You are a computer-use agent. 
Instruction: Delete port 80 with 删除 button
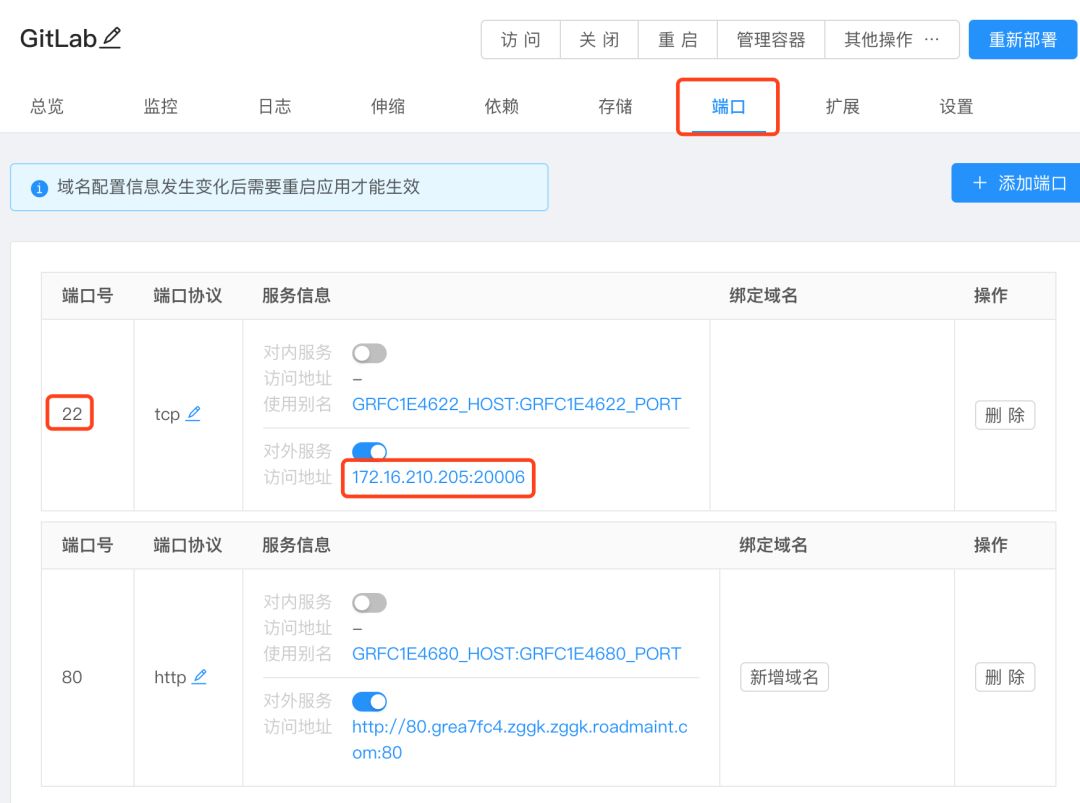click(x=1005, y=677)
